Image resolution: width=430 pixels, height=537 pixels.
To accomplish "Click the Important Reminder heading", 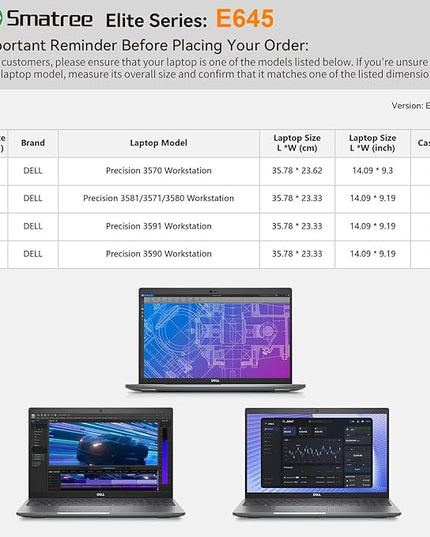I will click(154, 46).
